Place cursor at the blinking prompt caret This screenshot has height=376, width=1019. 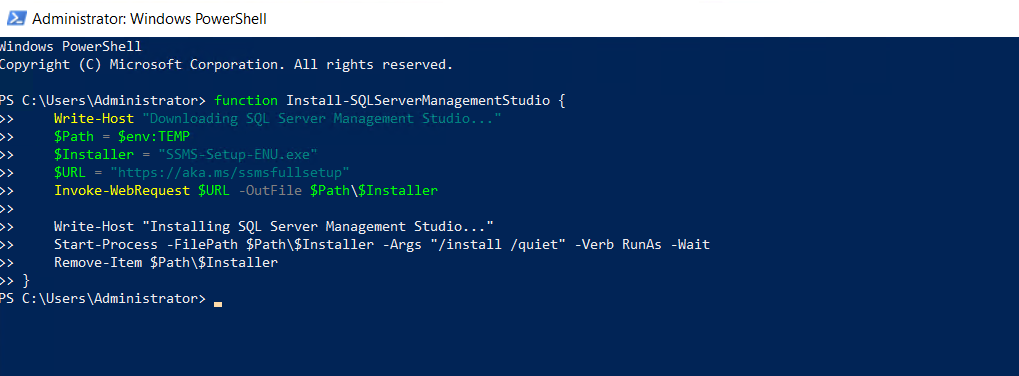[x=218, y=303]
